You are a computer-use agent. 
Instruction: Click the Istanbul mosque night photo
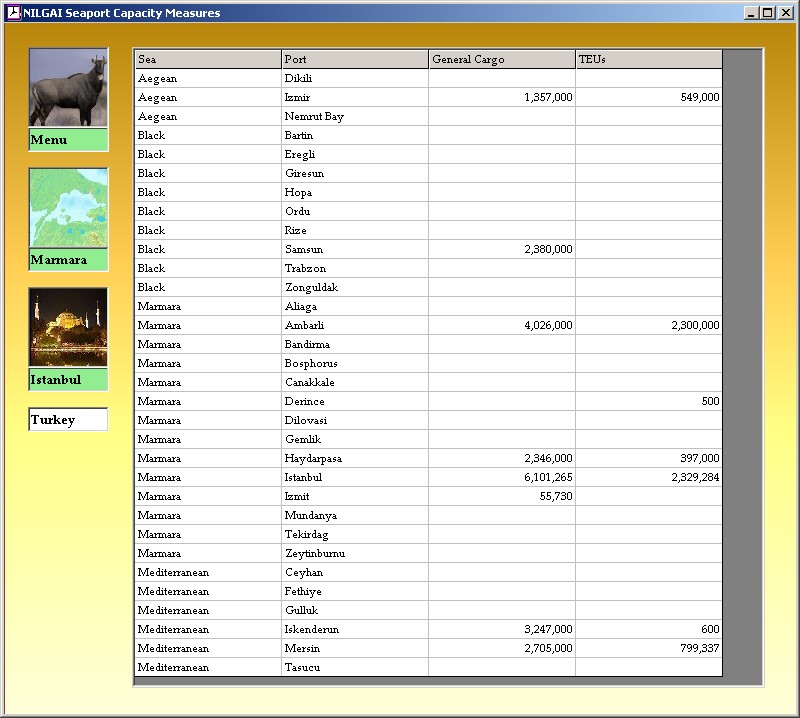pyautogui.click(x=68, y=328)
